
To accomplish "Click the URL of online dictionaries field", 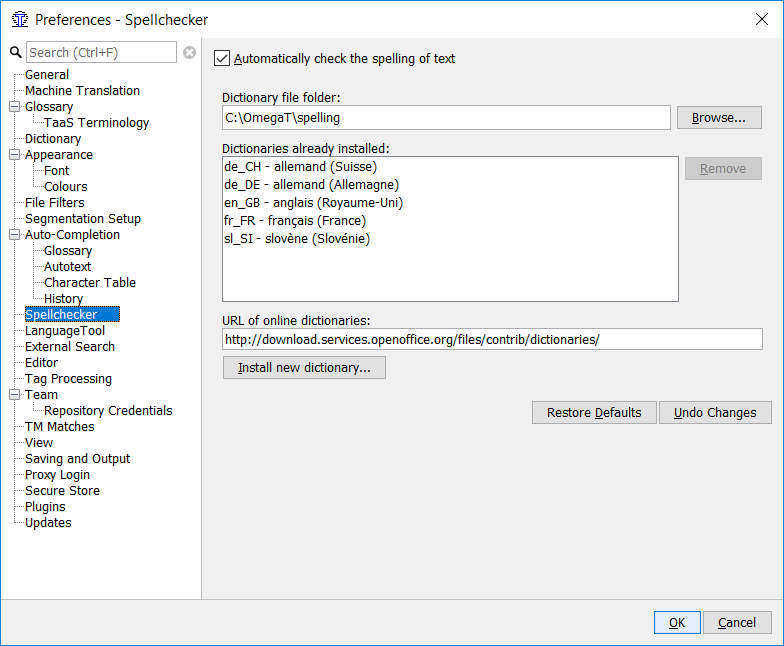I will [x=492, y=340].
